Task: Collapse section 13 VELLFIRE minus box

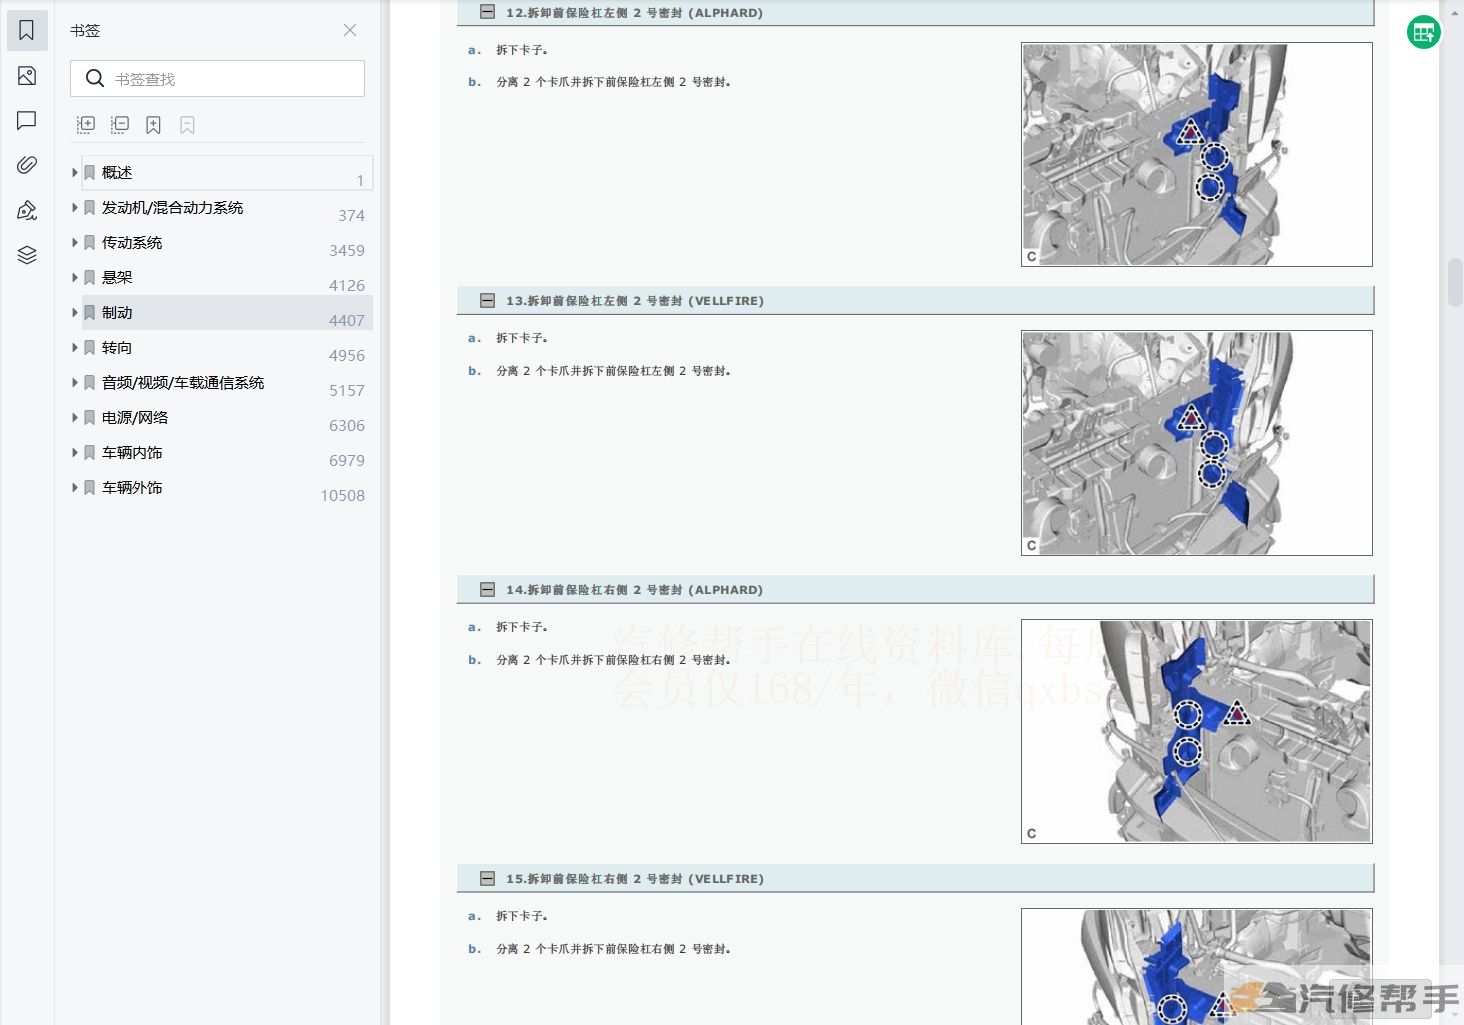Action: click(x=487, y=301)
